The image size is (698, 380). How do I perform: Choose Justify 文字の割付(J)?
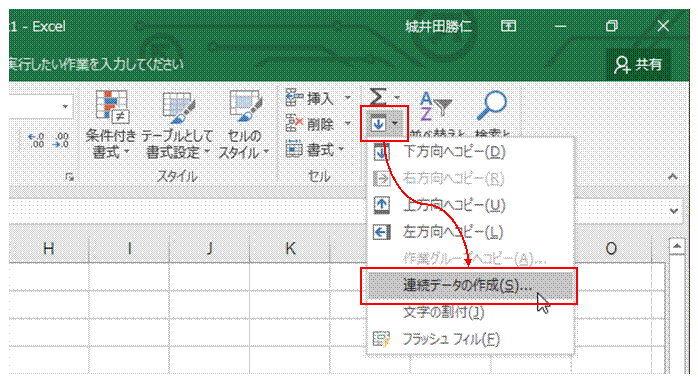click(470, 312)
